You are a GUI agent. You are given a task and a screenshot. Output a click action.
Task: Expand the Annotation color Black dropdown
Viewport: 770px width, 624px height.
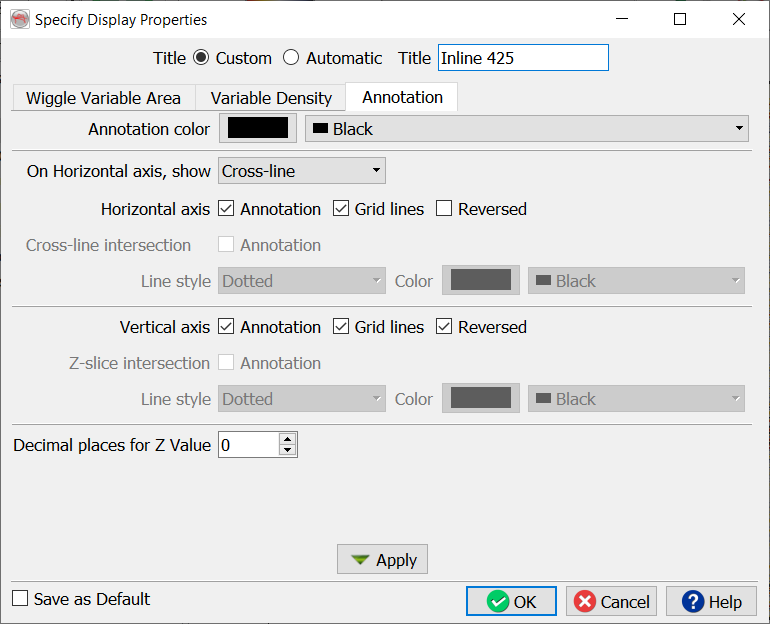526,129
